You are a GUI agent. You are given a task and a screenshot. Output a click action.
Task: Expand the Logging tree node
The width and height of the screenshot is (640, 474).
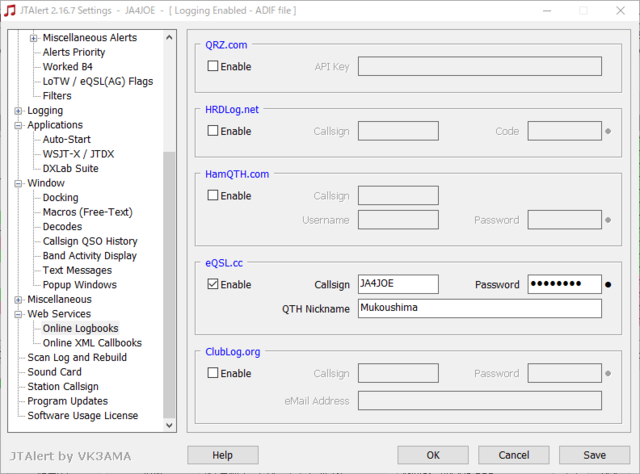click(18, 111)
